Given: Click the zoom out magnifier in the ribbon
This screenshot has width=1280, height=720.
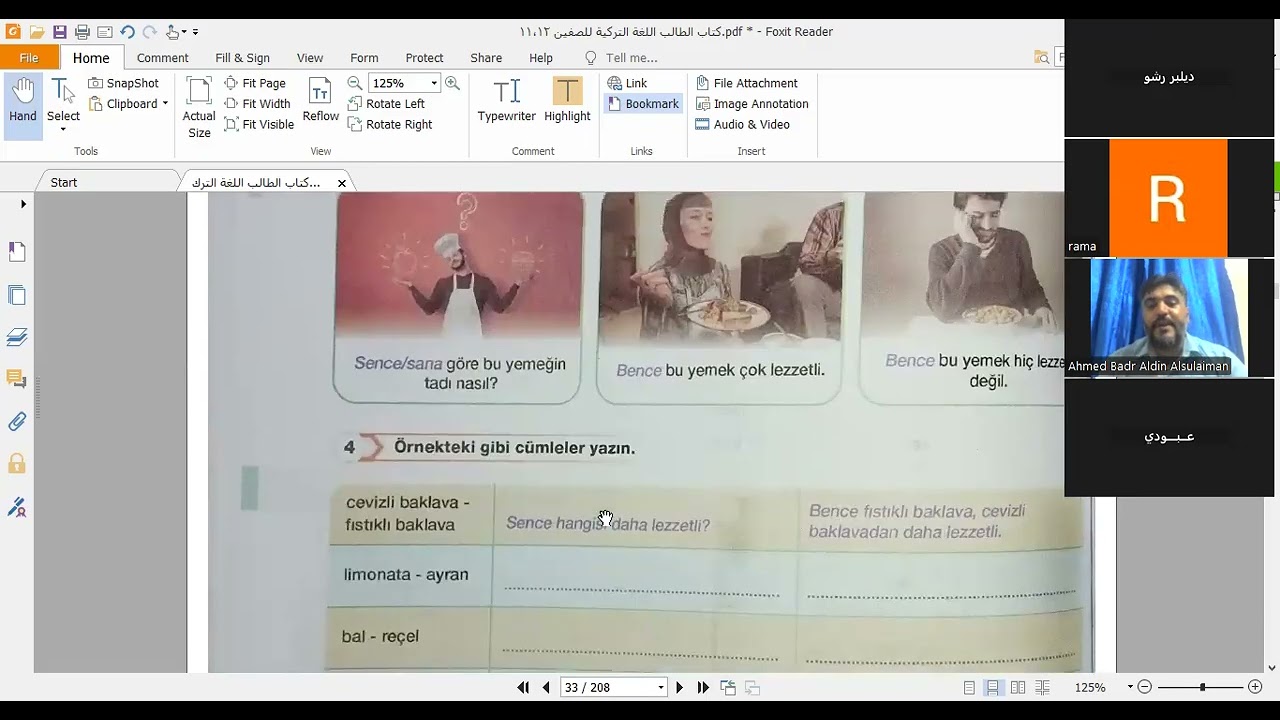Looking at the screenshot, I should tap(355, 83).
